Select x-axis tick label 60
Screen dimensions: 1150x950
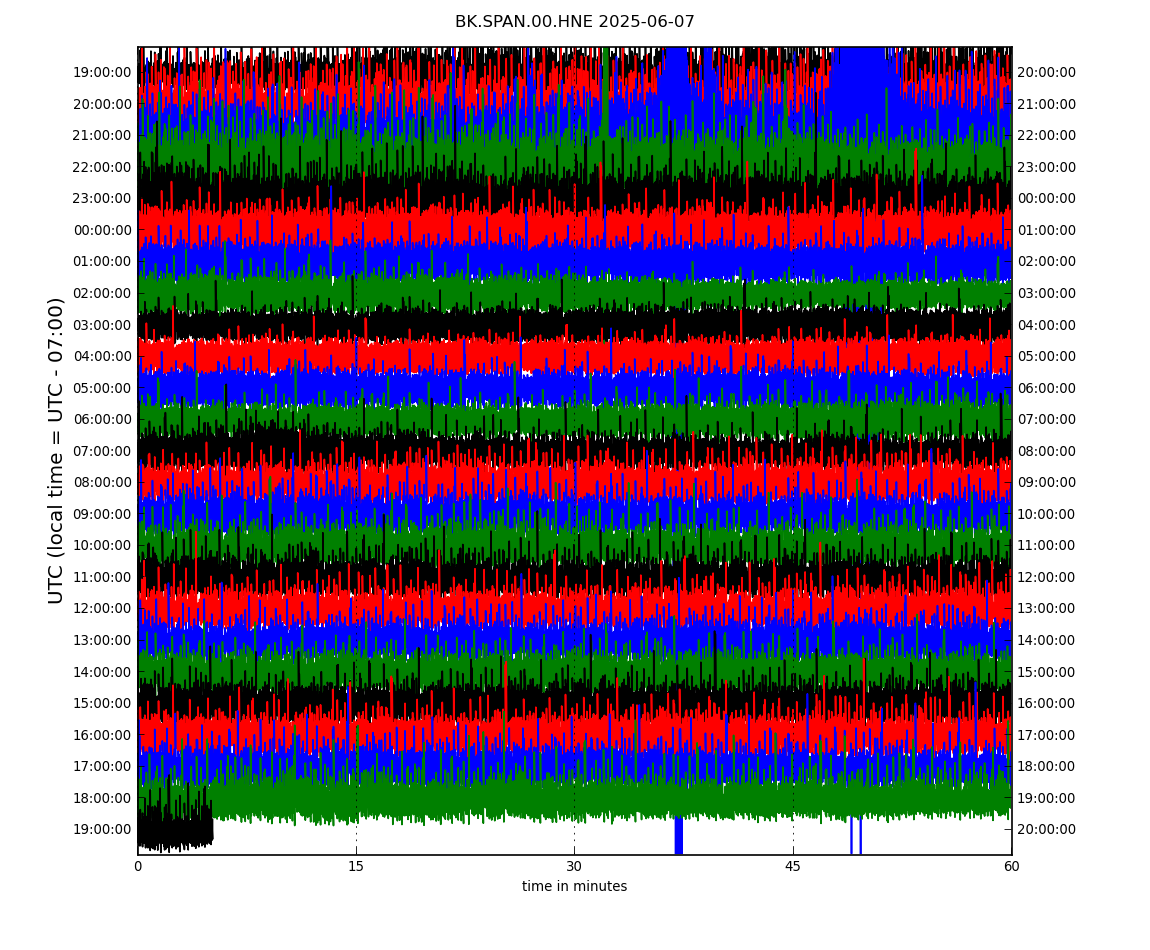(1011, 866)
